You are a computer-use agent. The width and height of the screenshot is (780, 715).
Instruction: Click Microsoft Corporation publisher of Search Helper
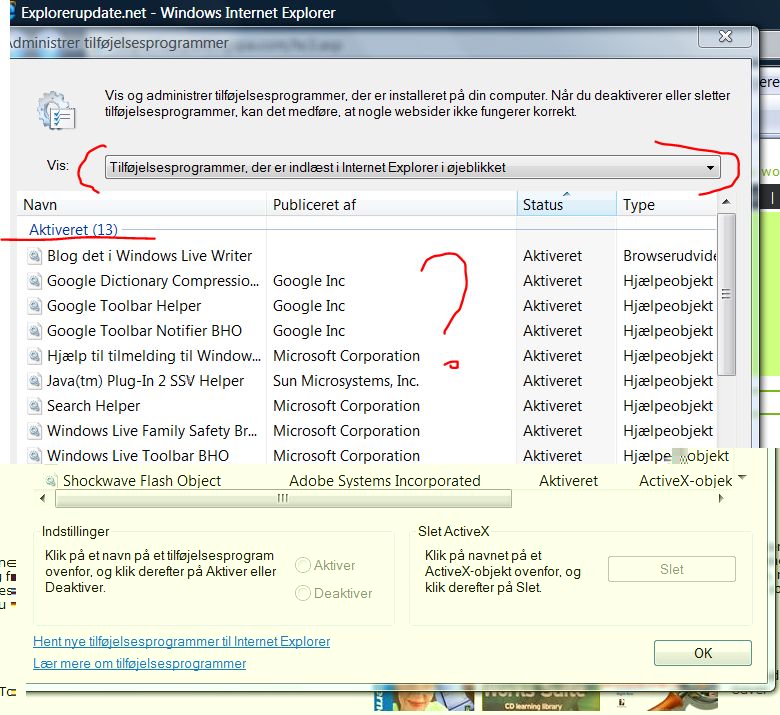[346, 406]
